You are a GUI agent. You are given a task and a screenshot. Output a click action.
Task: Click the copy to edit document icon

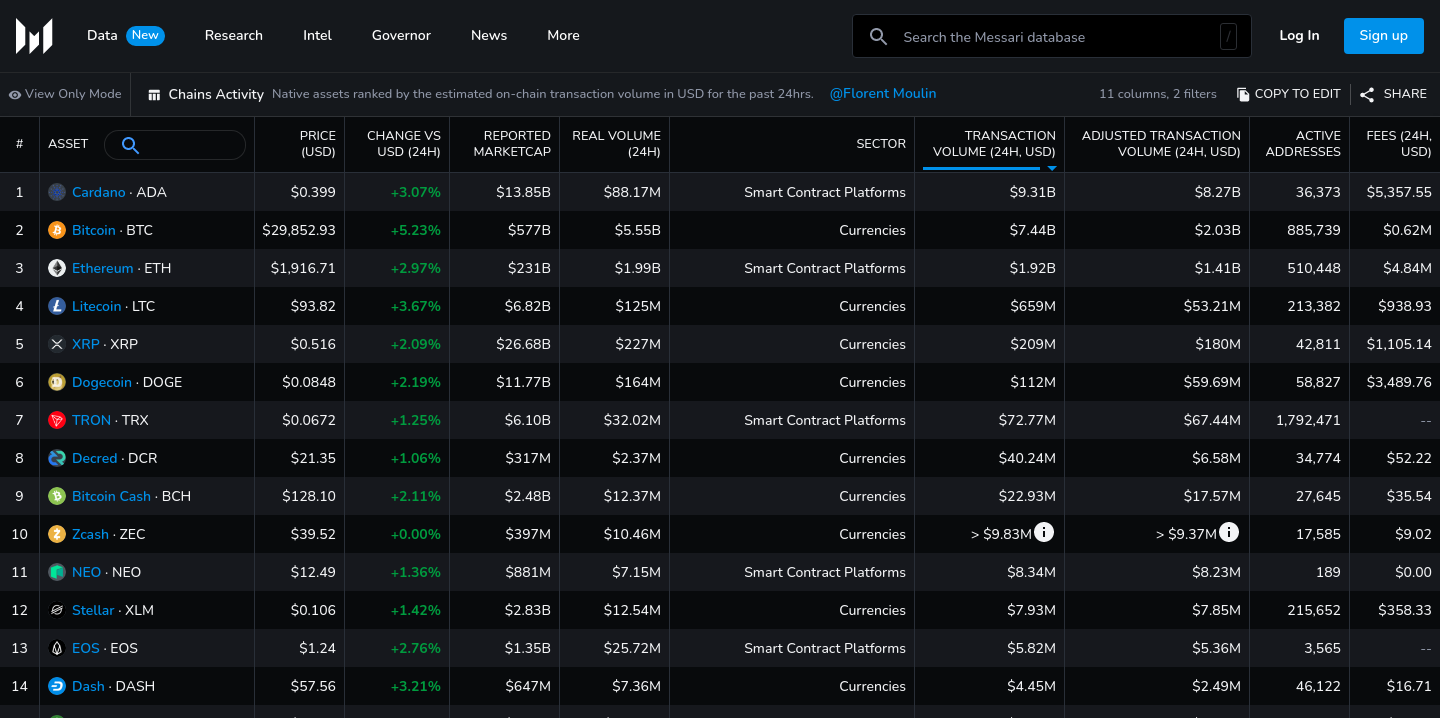click(1243, 94)
